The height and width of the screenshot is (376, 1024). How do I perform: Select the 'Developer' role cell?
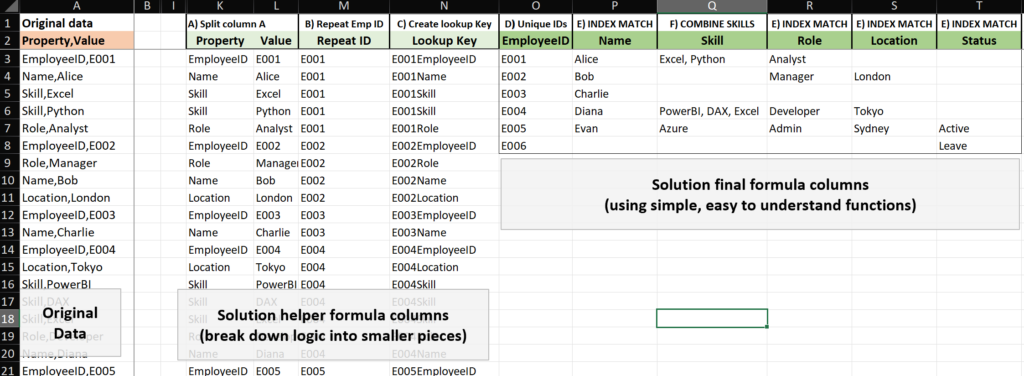(809, 111)
